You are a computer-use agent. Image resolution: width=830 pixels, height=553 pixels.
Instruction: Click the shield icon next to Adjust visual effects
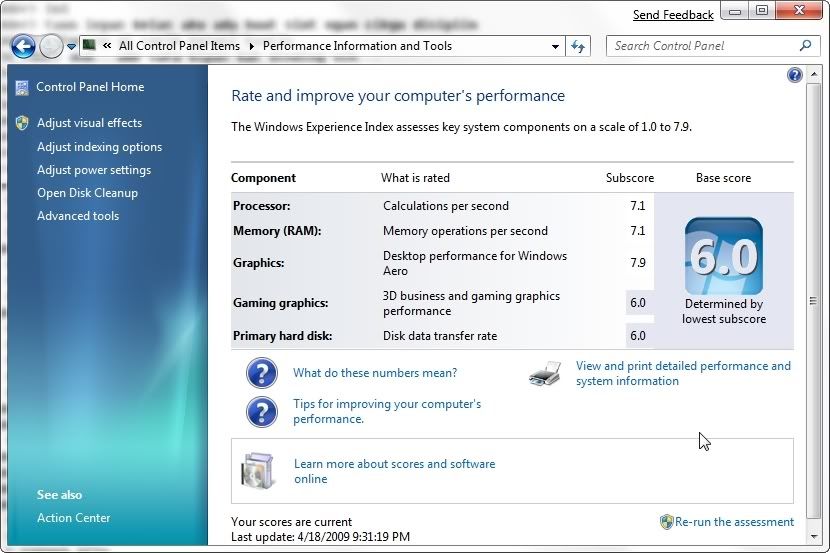tap(22, 123)
